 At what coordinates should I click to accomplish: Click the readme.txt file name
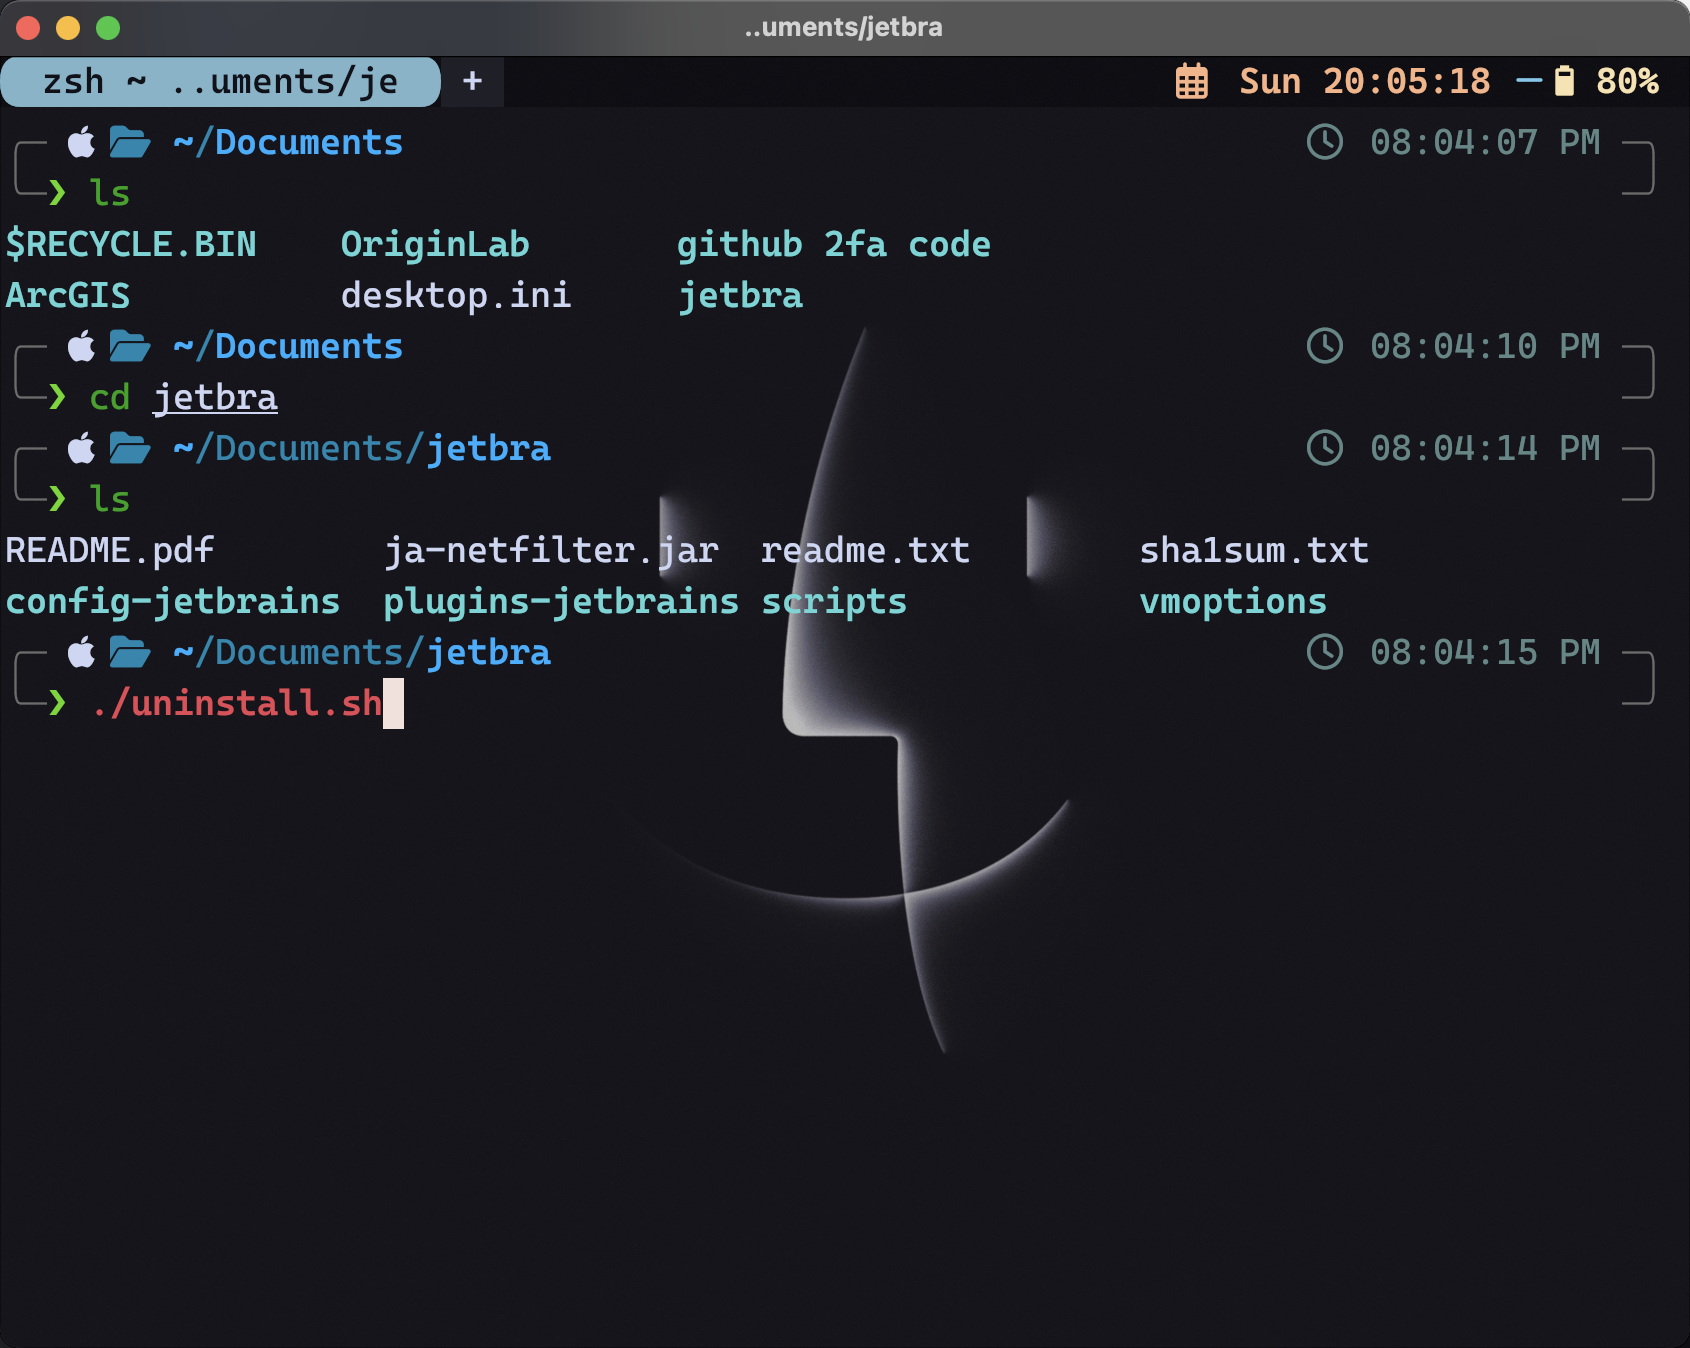tap(865, 550)
